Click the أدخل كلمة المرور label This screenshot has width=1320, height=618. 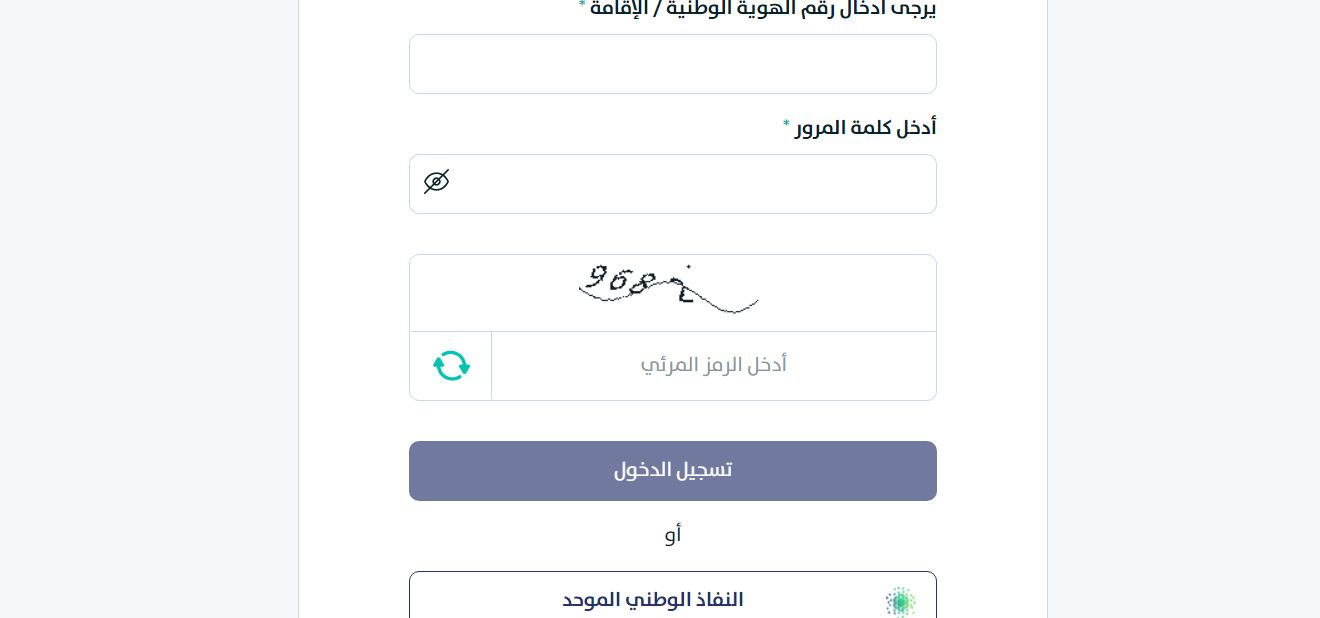pos(866,128)
